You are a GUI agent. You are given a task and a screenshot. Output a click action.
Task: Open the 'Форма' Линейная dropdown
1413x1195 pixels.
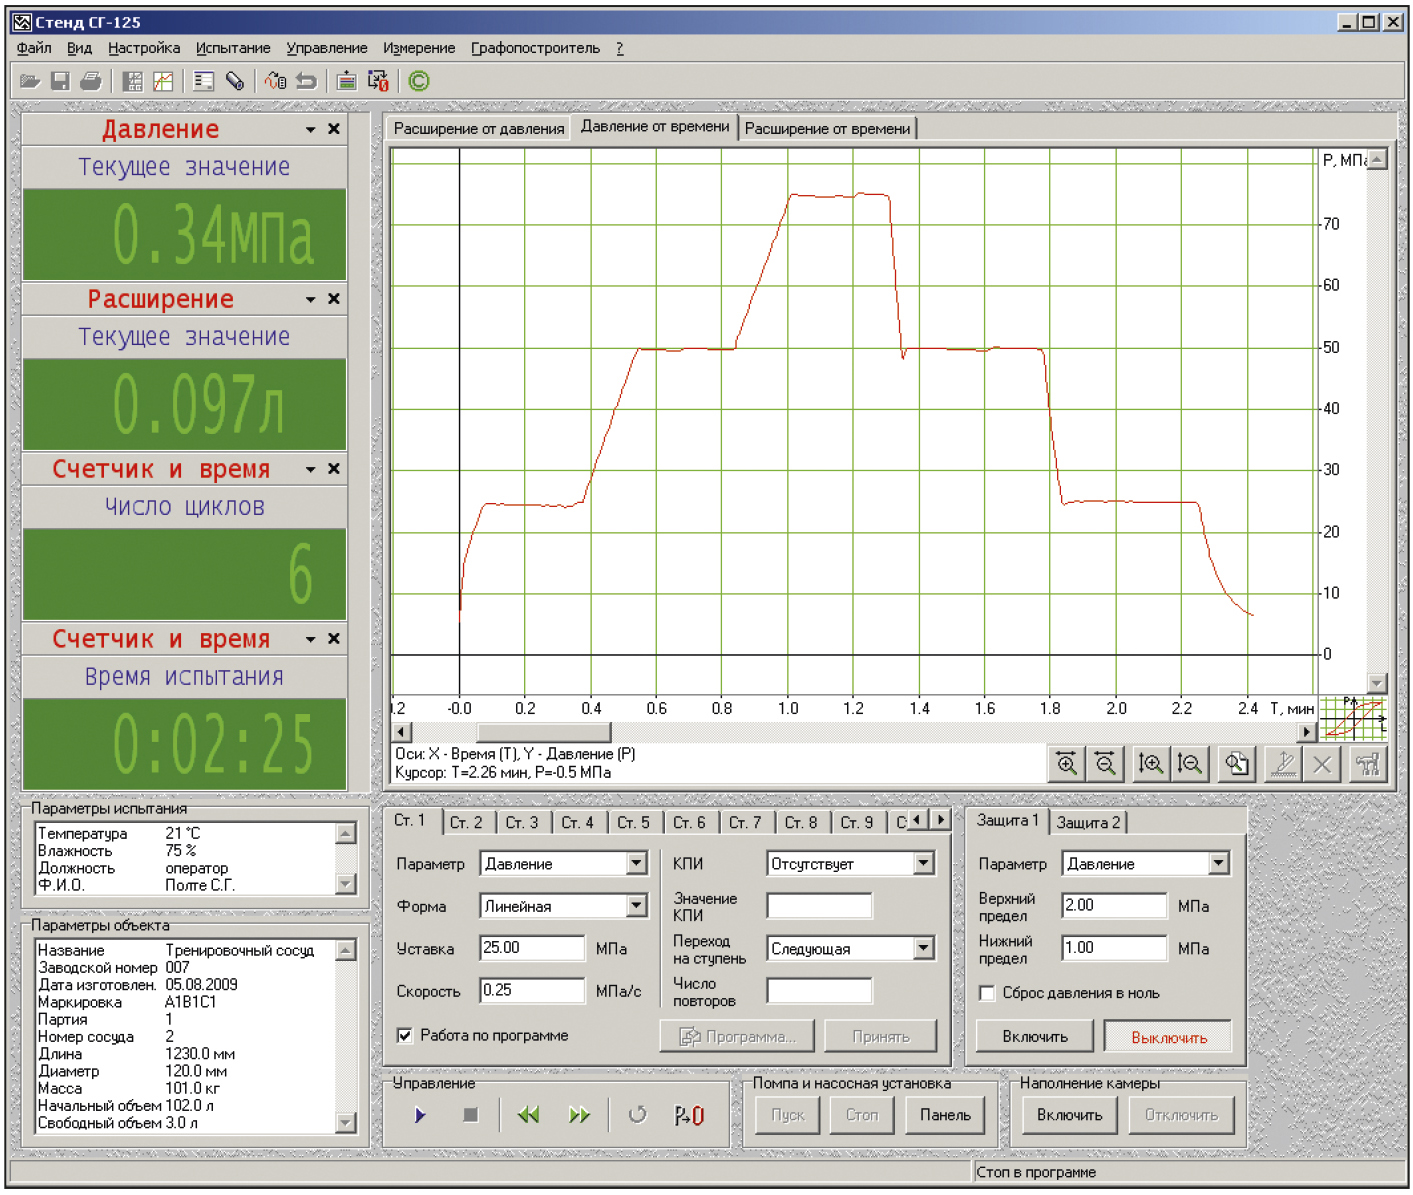click(637, 906)
